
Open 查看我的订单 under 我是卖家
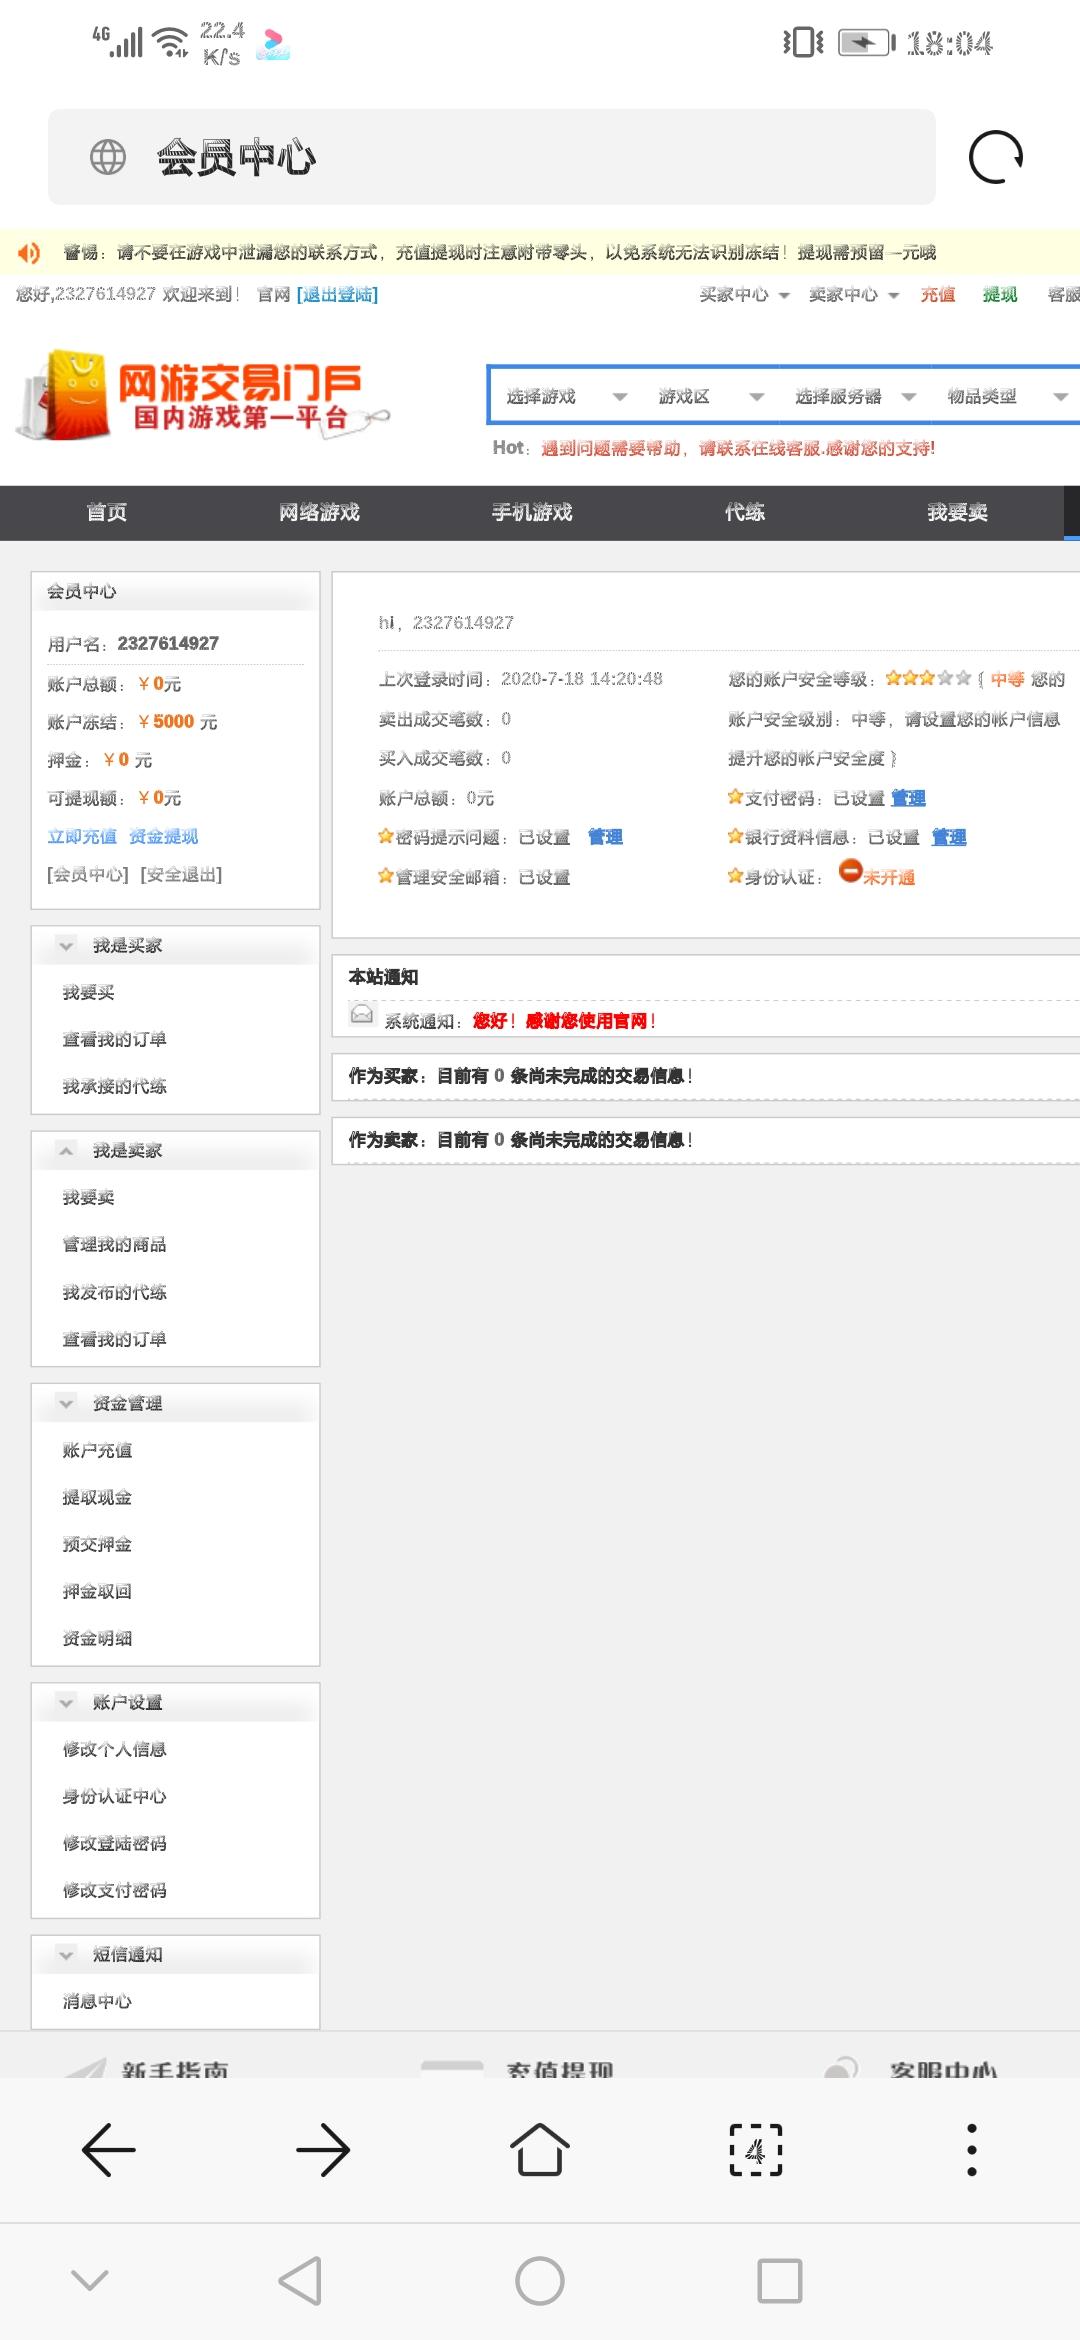[114, 1339]
